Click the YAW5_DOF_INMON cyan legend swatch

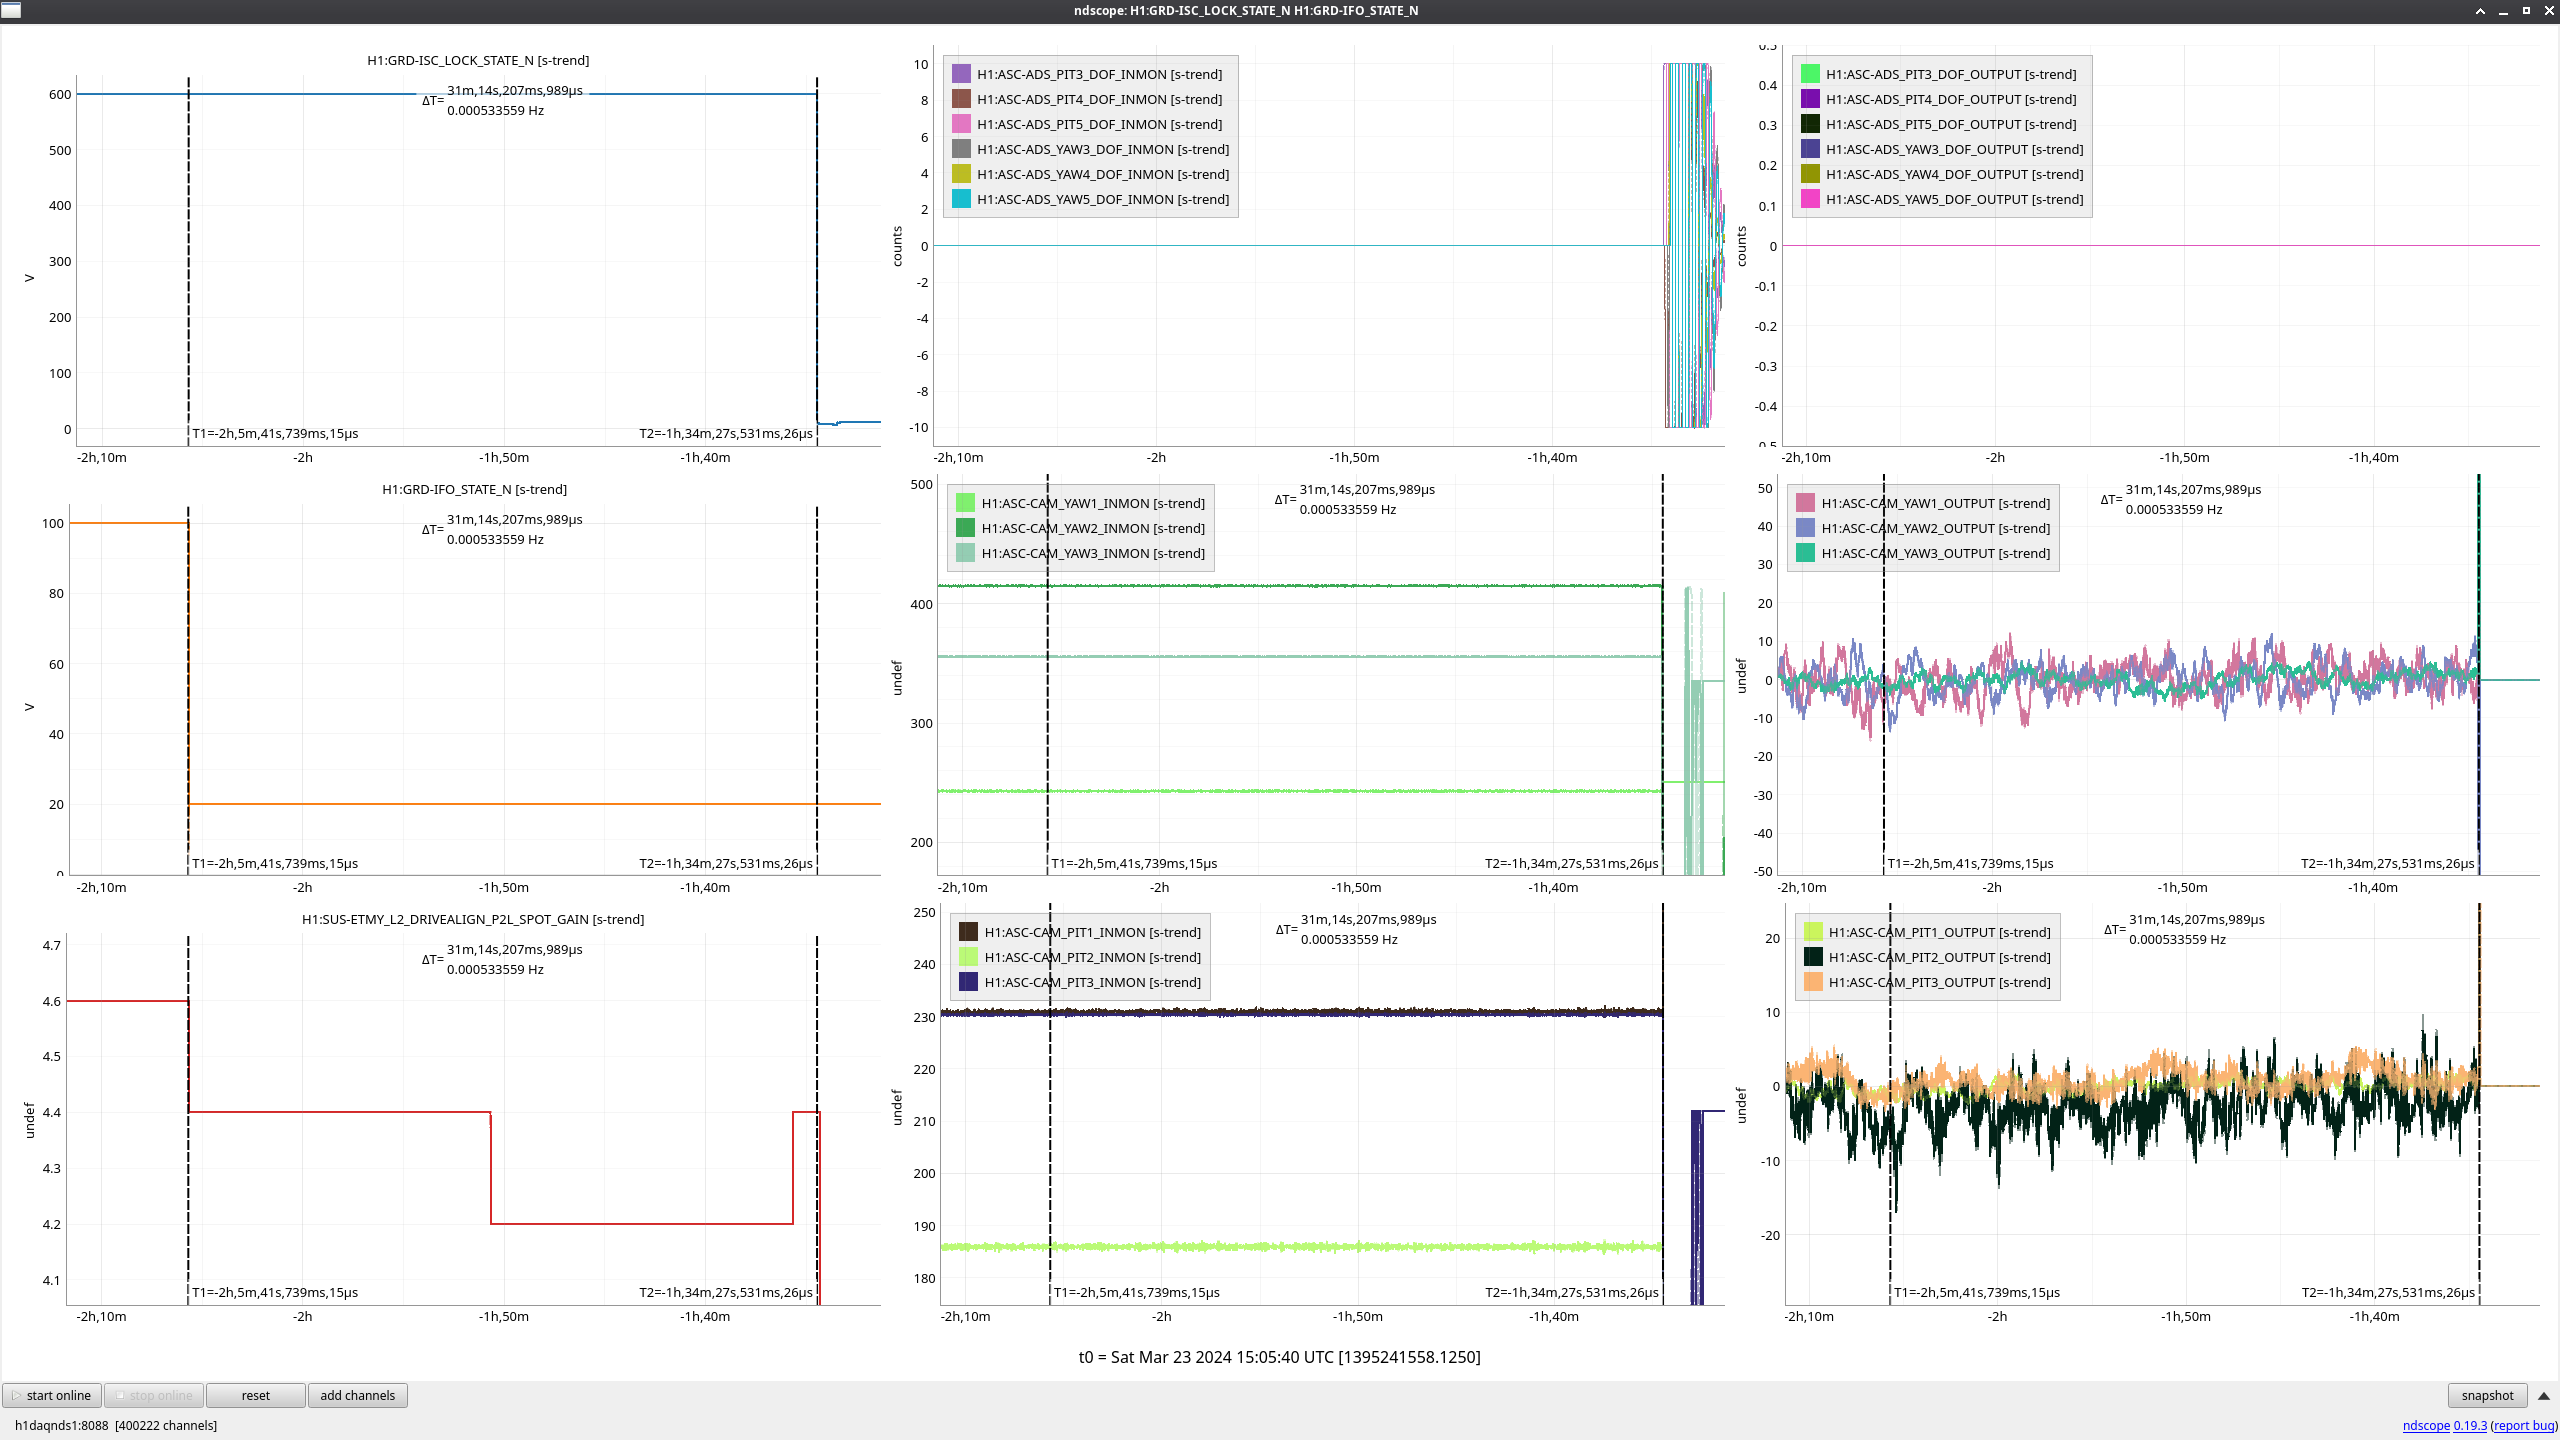point(961,199)
